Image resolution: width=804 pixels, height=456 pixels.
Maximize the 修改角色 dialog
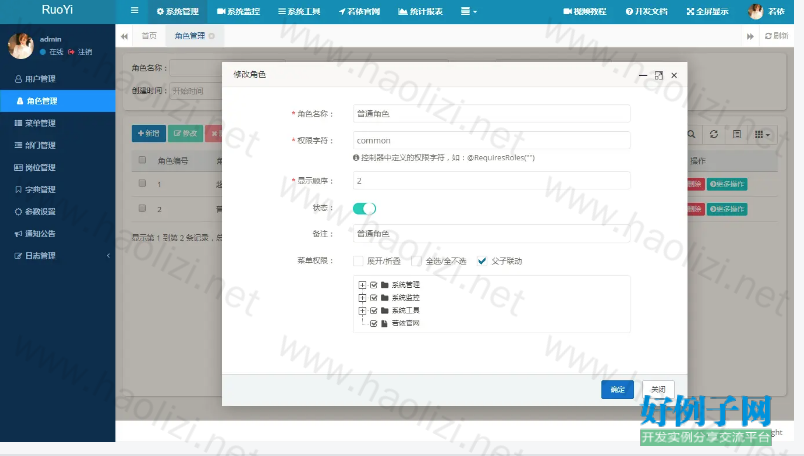(x=658, y=75)
